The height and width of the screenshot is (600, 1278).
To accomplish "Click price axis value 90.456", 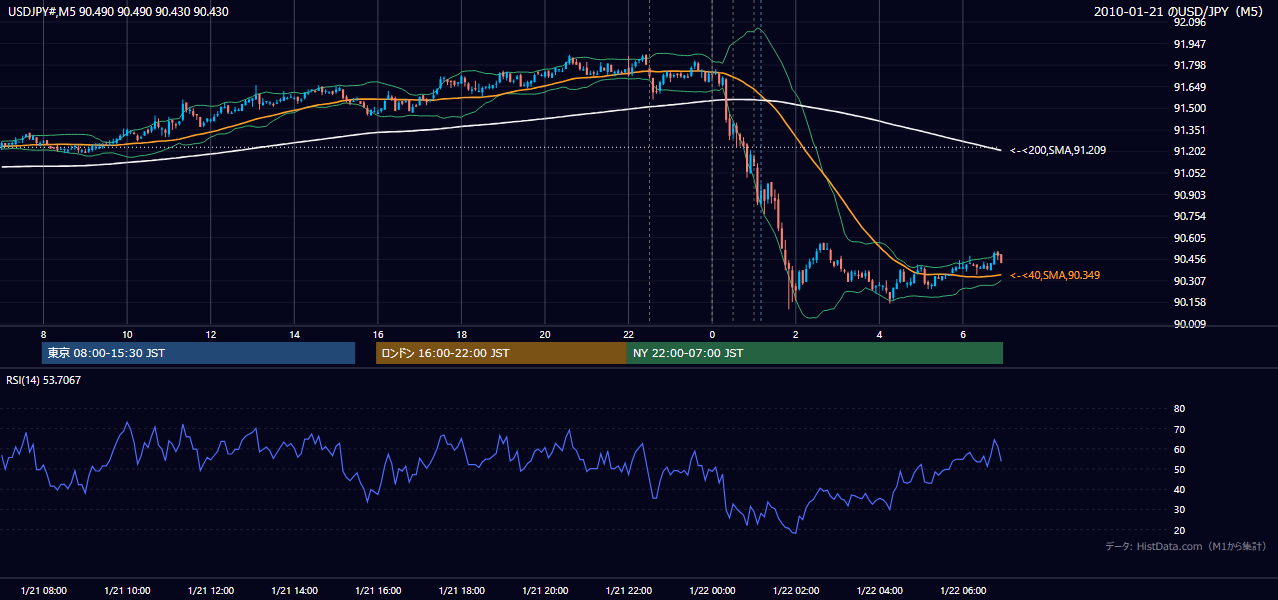I will [x=1190, y=259].
